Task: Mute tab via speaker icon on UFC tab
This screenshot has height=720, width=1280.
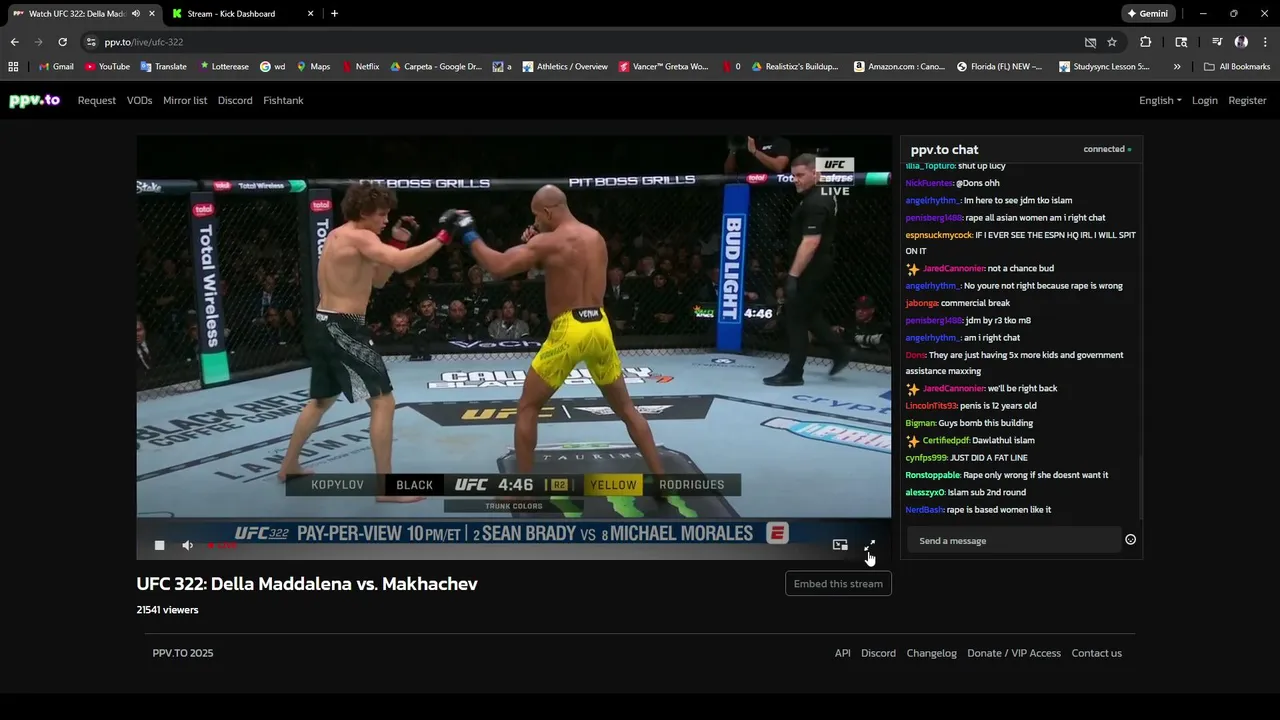Action: pyautogui.click(x=136, y=14)
